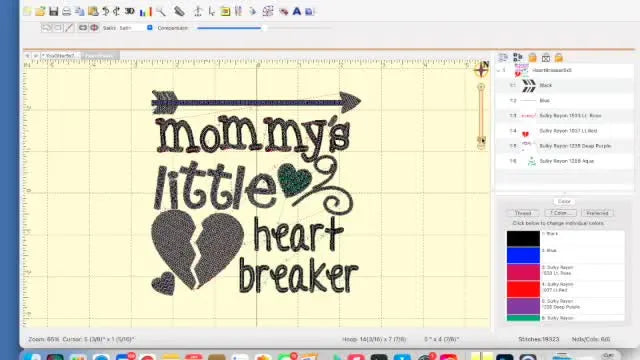Select the Sulky Rayon Lt. Rose layer
The image size is (640, 360).
pyautogui.click(x=565, y=116)
